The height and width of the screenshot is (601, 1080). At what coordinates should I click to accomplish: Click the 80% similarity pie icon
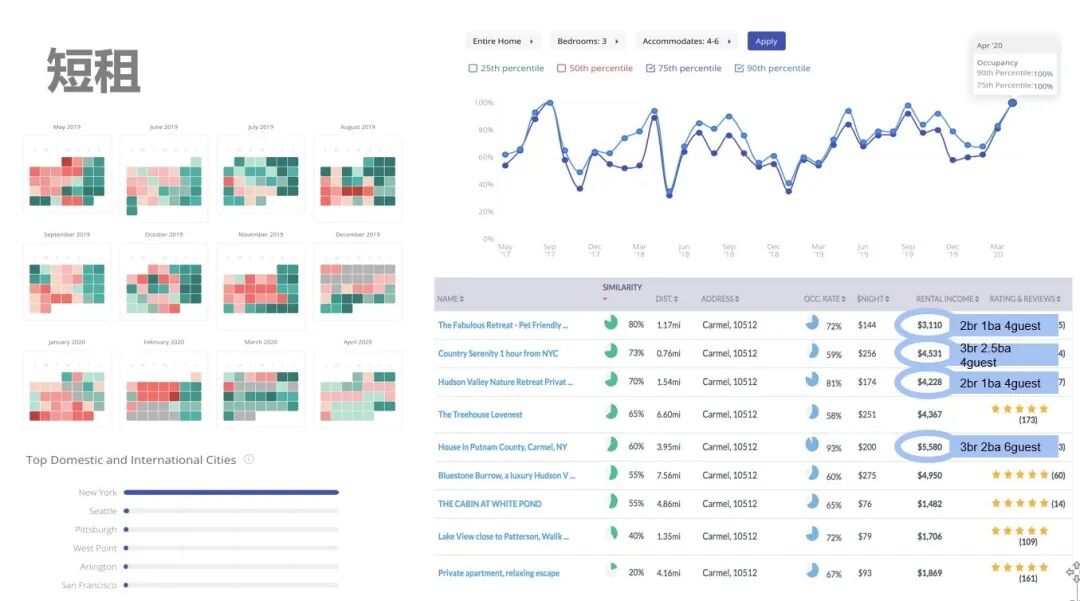(611, 323)
